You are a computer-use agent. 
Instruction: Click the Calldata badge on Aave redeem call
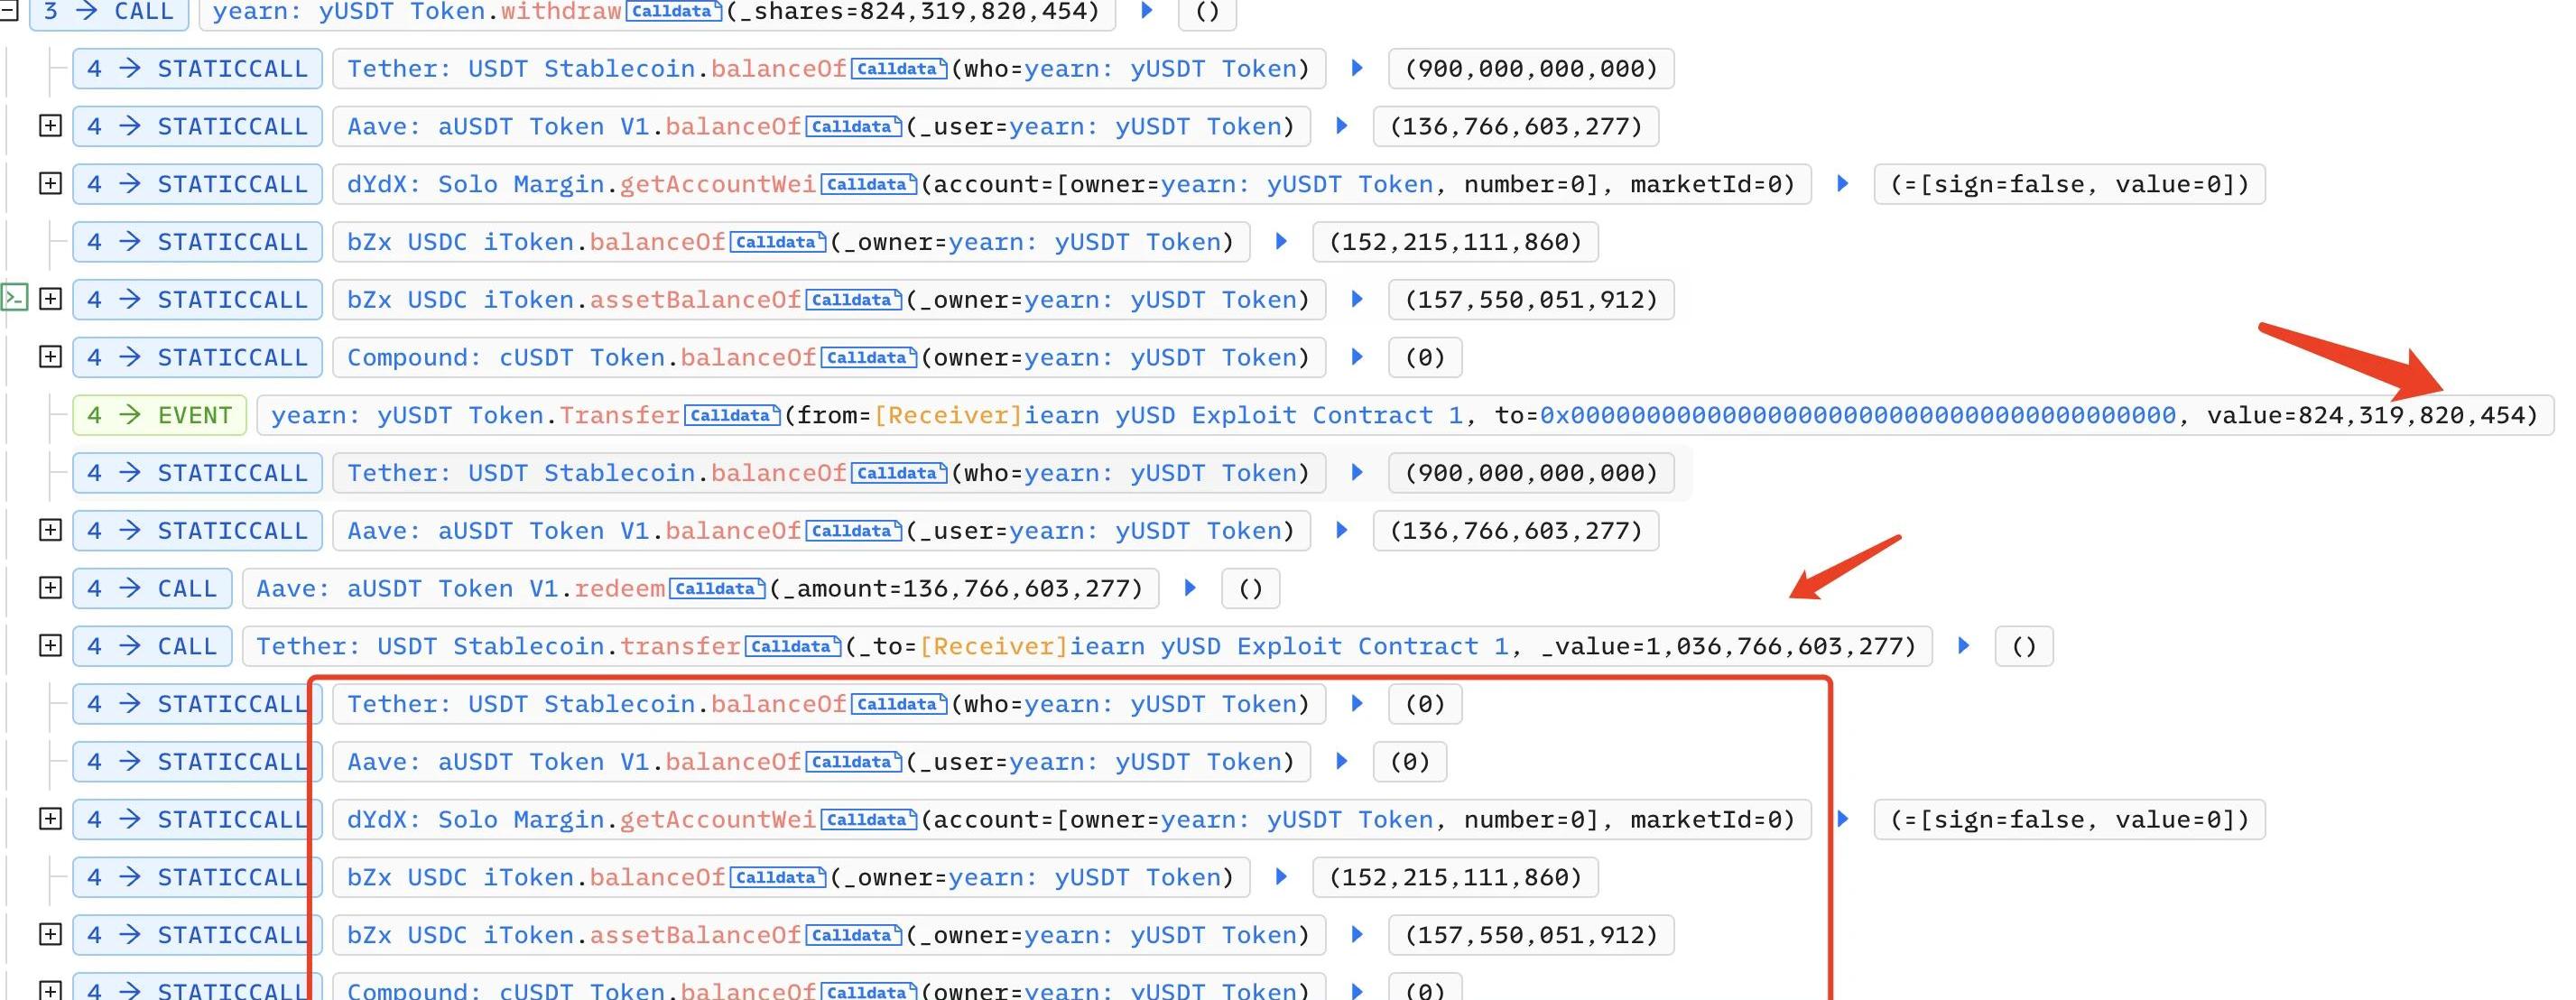(716, 588)
